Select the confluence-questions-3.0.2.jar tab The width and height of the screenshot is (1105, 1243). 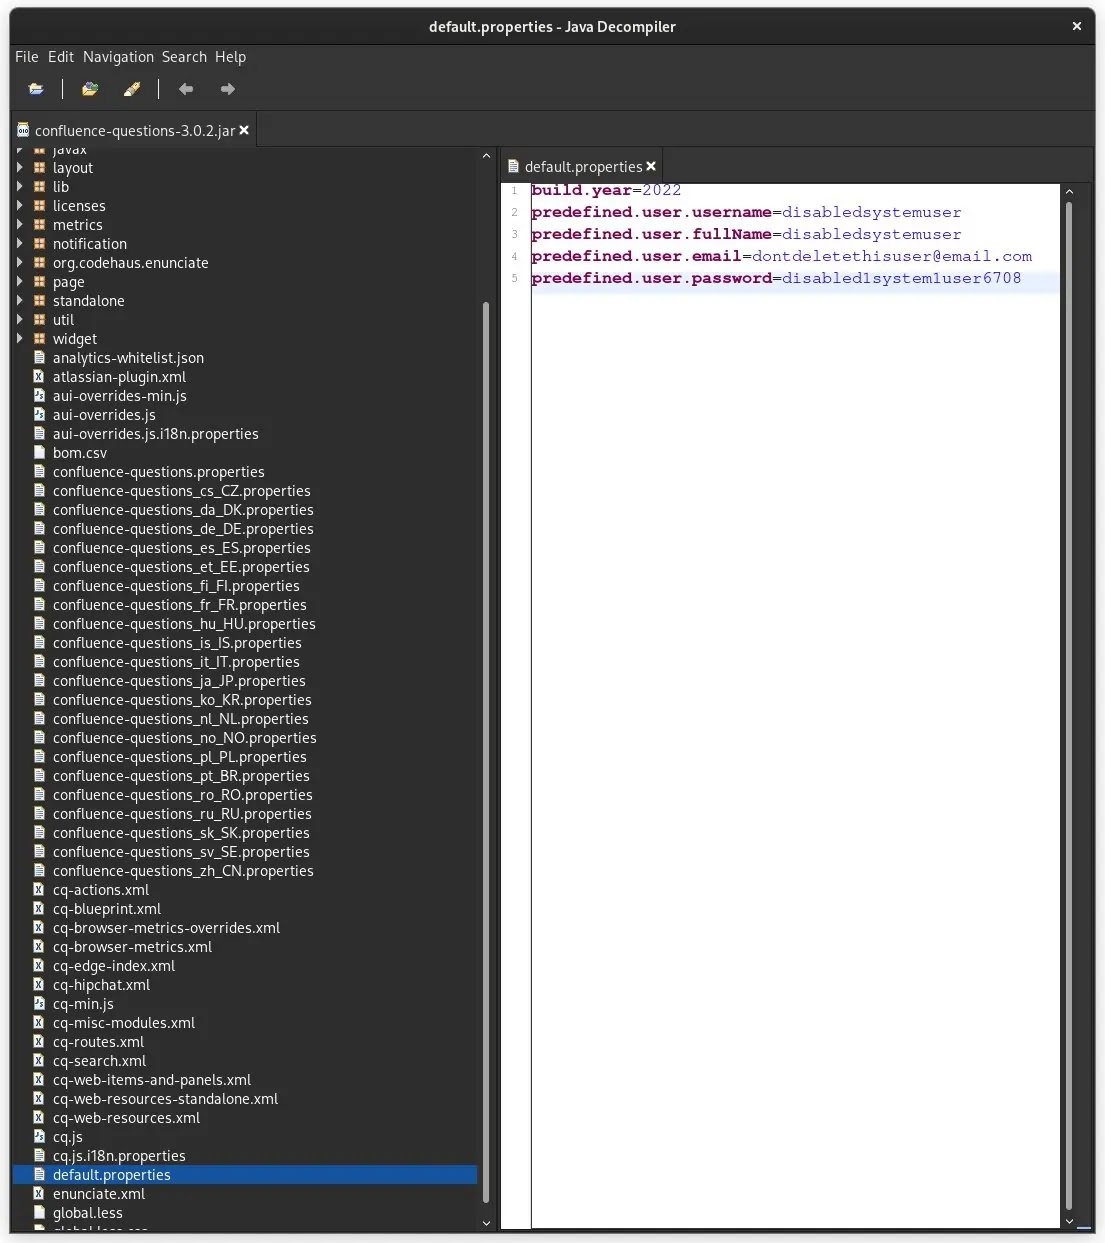(135, 131)
